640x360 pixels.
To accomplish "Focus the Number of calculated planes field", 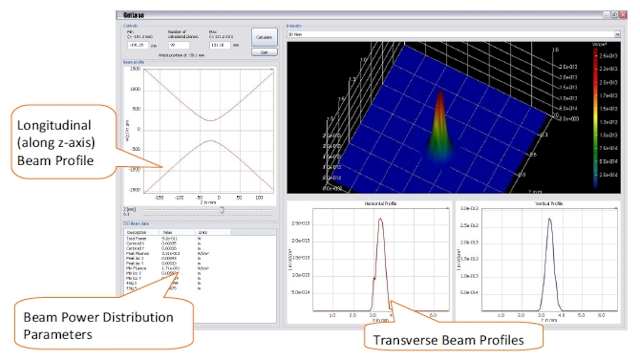I will coord(179,45).
